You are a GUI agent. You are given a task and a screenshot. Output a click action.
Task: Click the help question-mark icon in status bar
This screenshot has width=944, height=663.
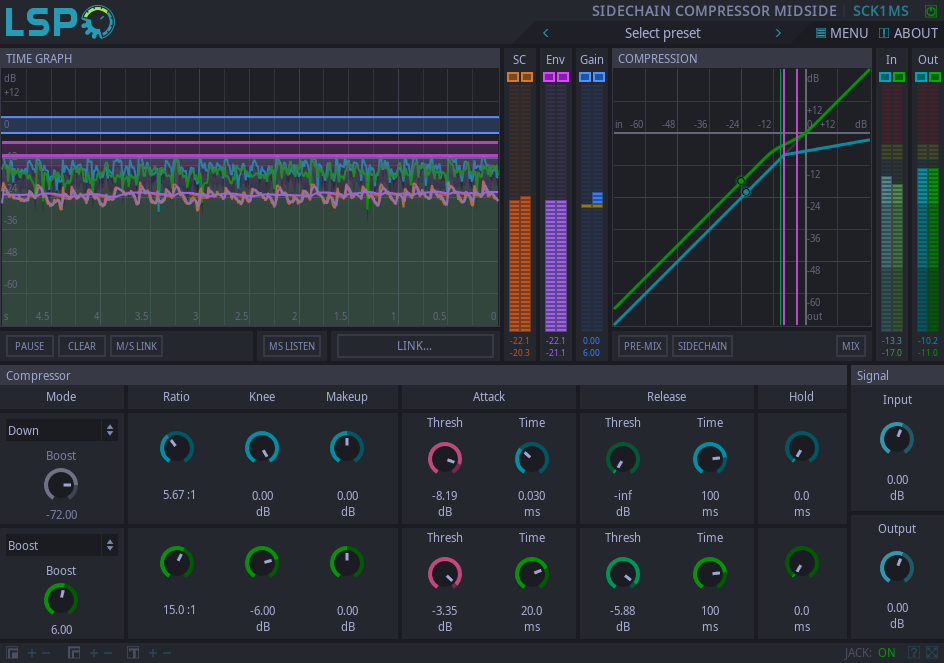click(x=914, y=654)
